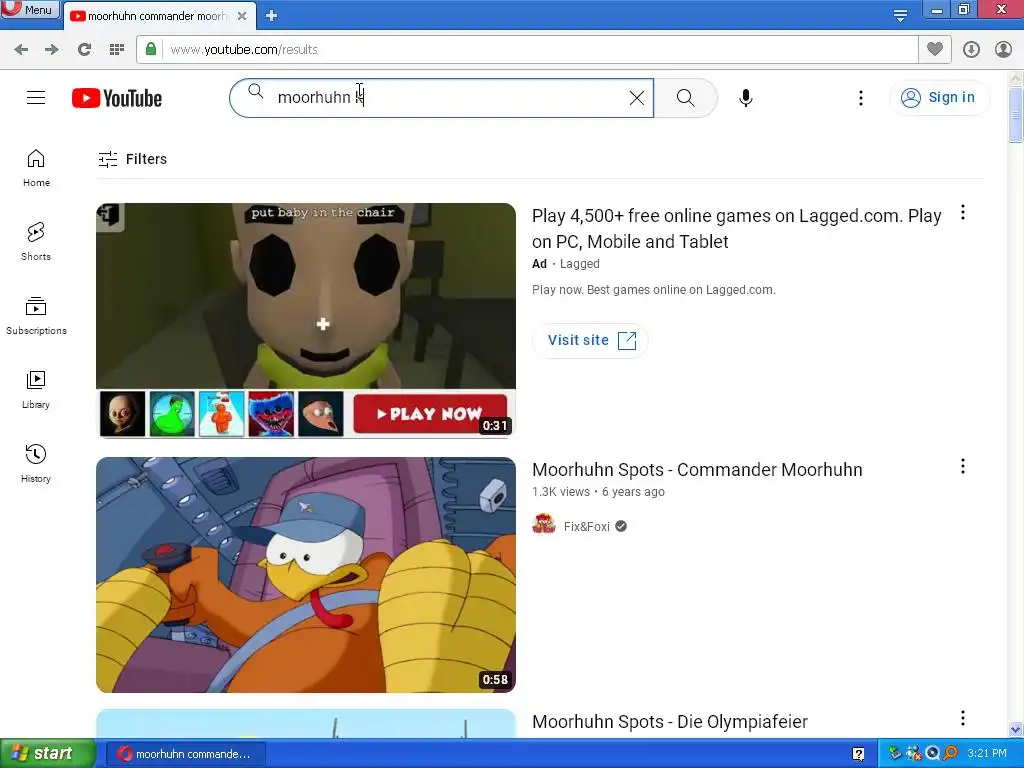The width and height of the screenshot is (1024, 768).
Task: Open Moorhuhn Spots - Commander Moorhuhn title
Action: [697, 470]
